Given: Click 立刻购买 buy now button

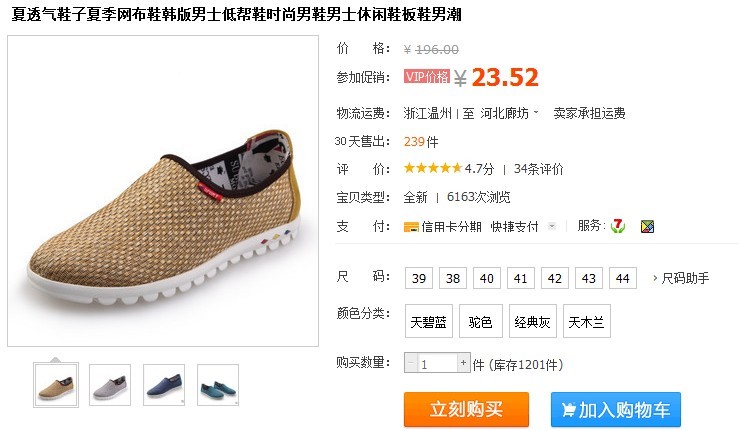Looking at the screenshot, I should [466, 409].
